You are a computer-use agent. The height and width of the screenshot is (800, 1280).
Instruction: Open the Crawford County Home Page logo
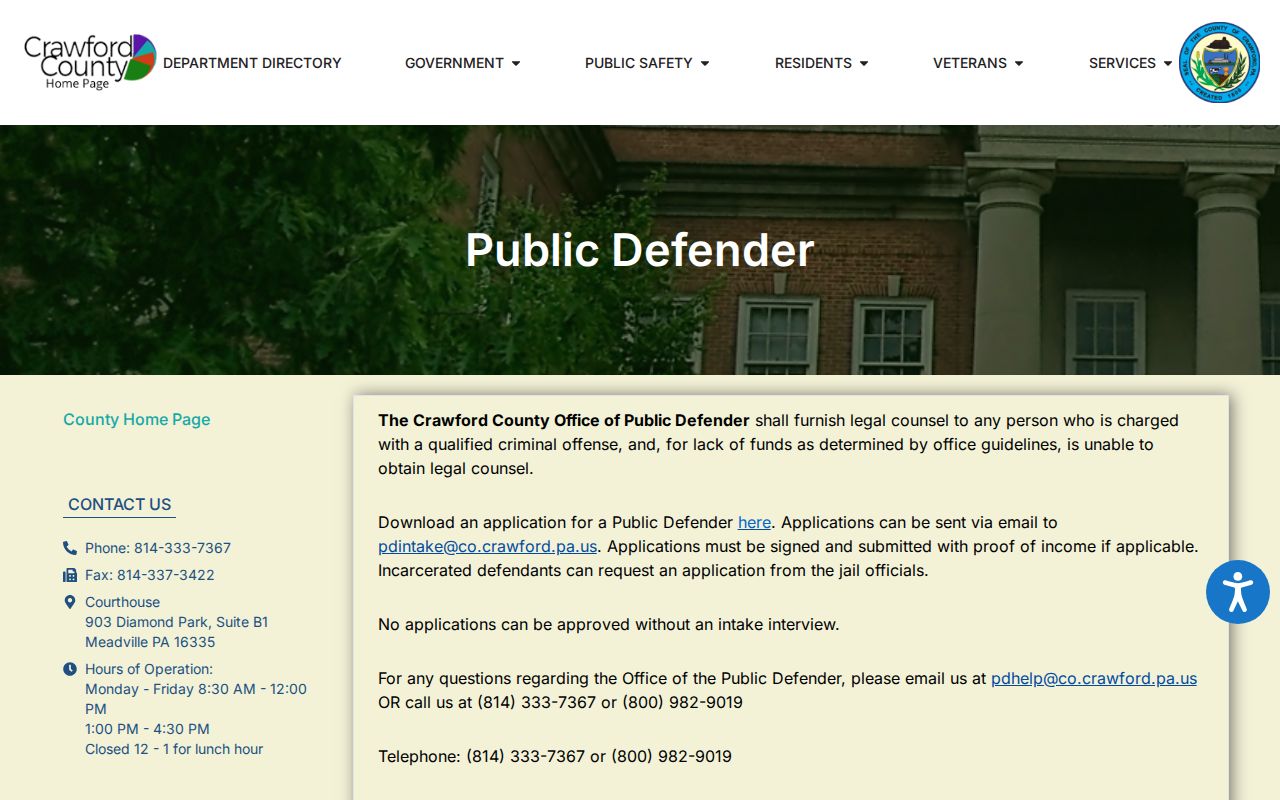[x=90, y=62]
